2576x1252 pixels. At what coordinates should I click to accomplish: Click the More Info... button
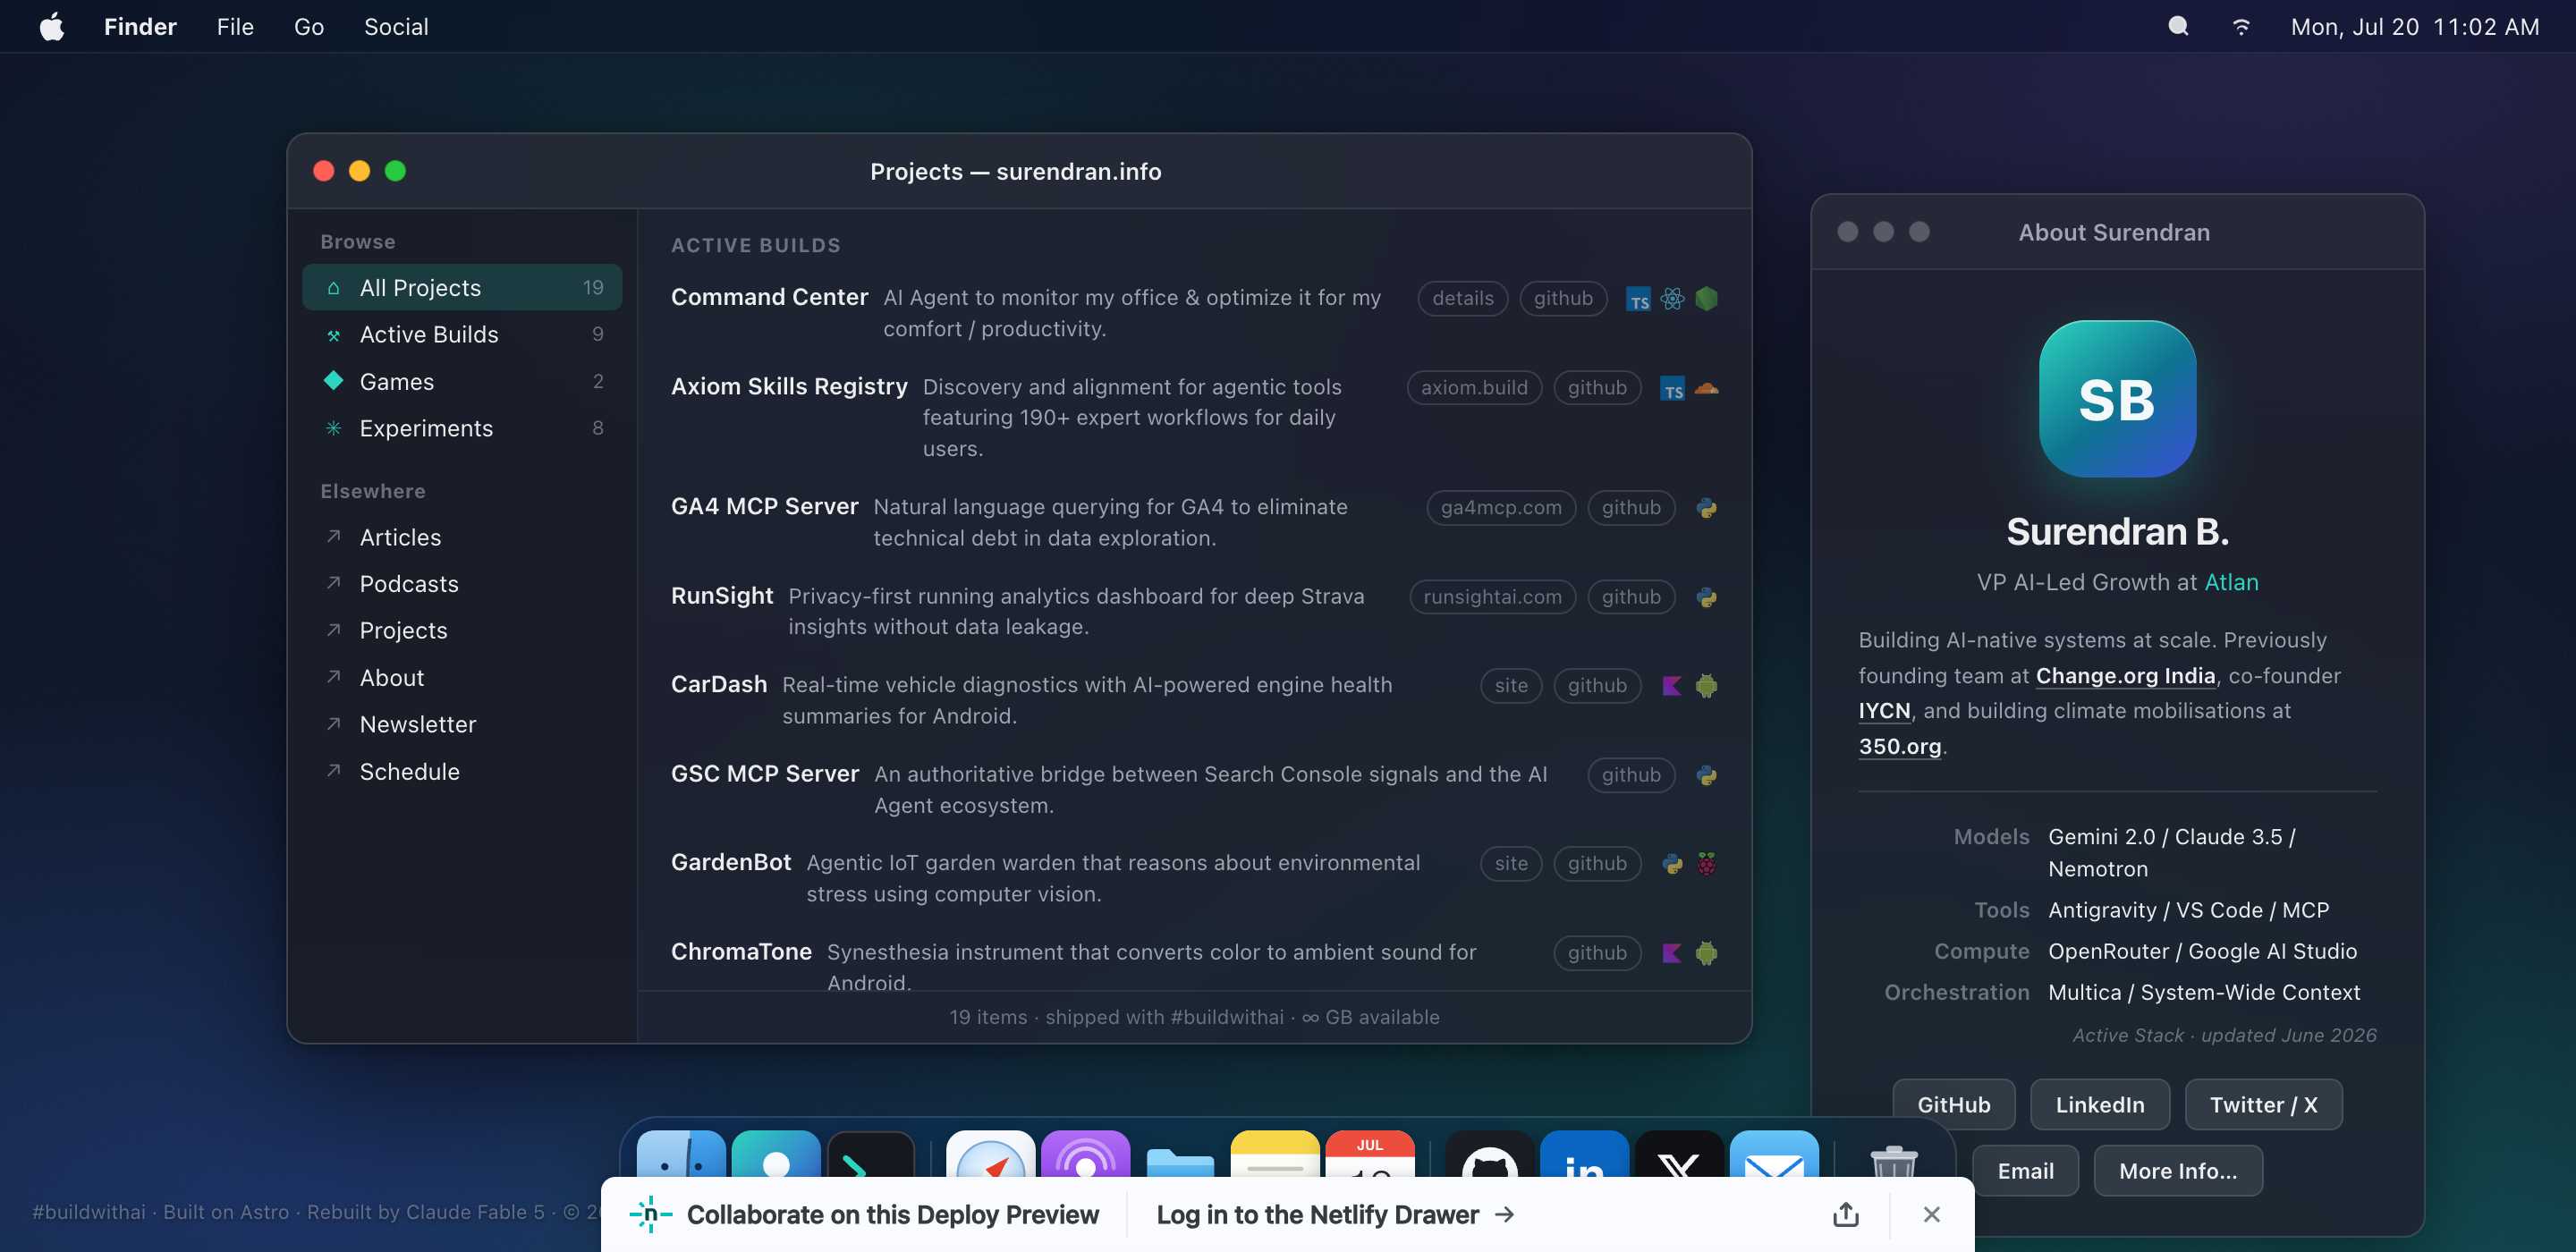pos(2178,1171)
